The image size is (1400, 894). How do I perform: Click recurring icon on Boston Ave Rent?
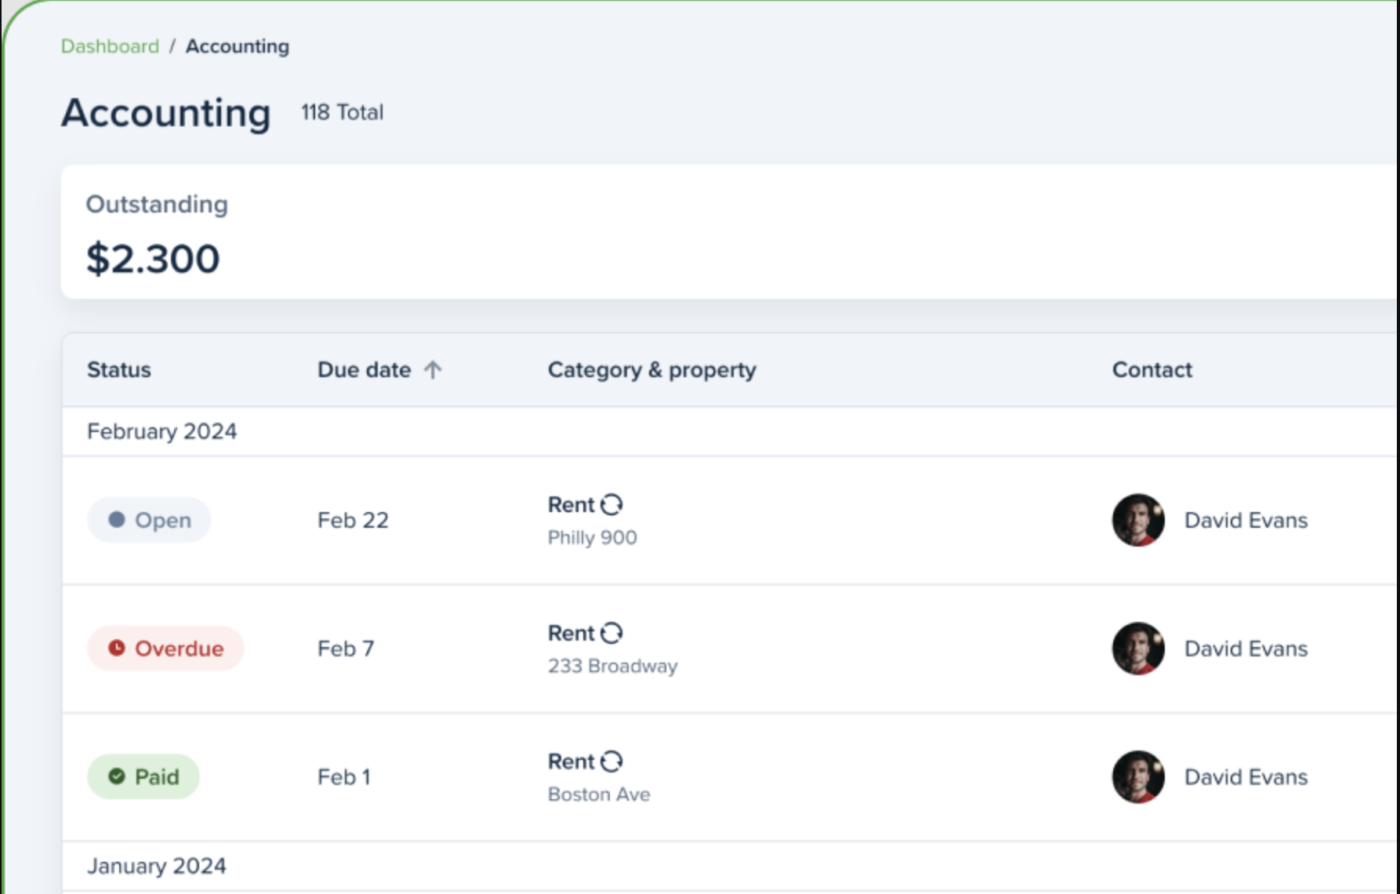point(612,761)
